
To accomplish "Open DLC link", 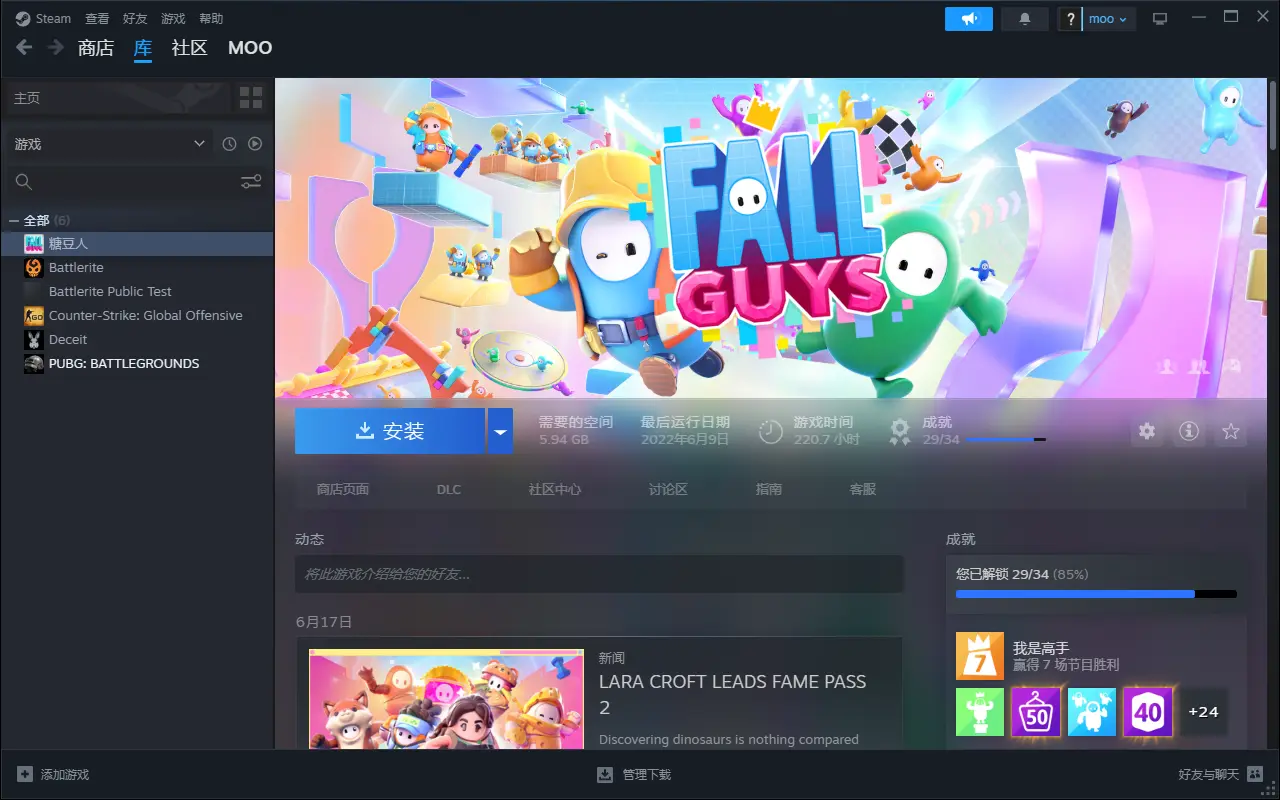I will (x=449, y=489).
